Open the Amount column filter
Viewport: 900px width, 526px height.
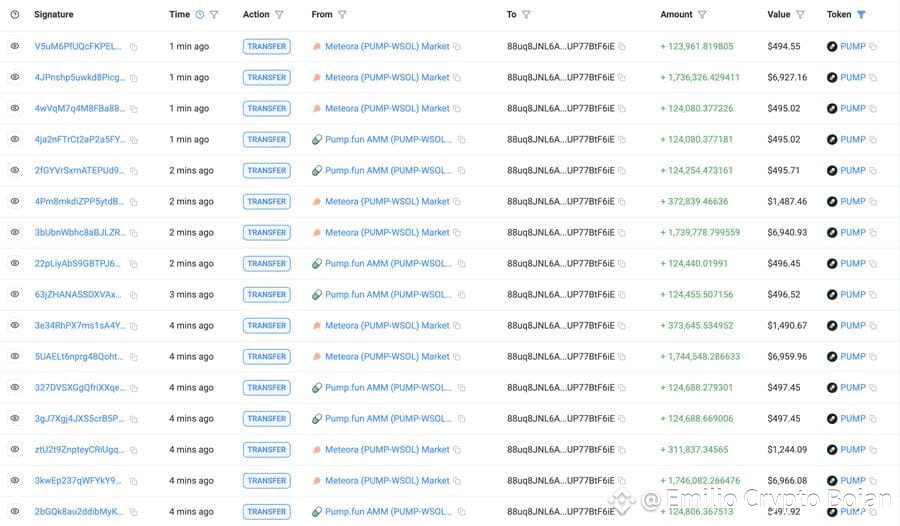[x=702, y=14]
